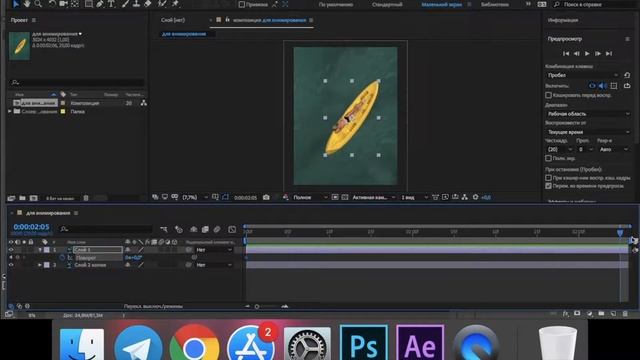Select the Pen tool
The image size is (640, 360).
pyautogui.click(x=100, y=4)
